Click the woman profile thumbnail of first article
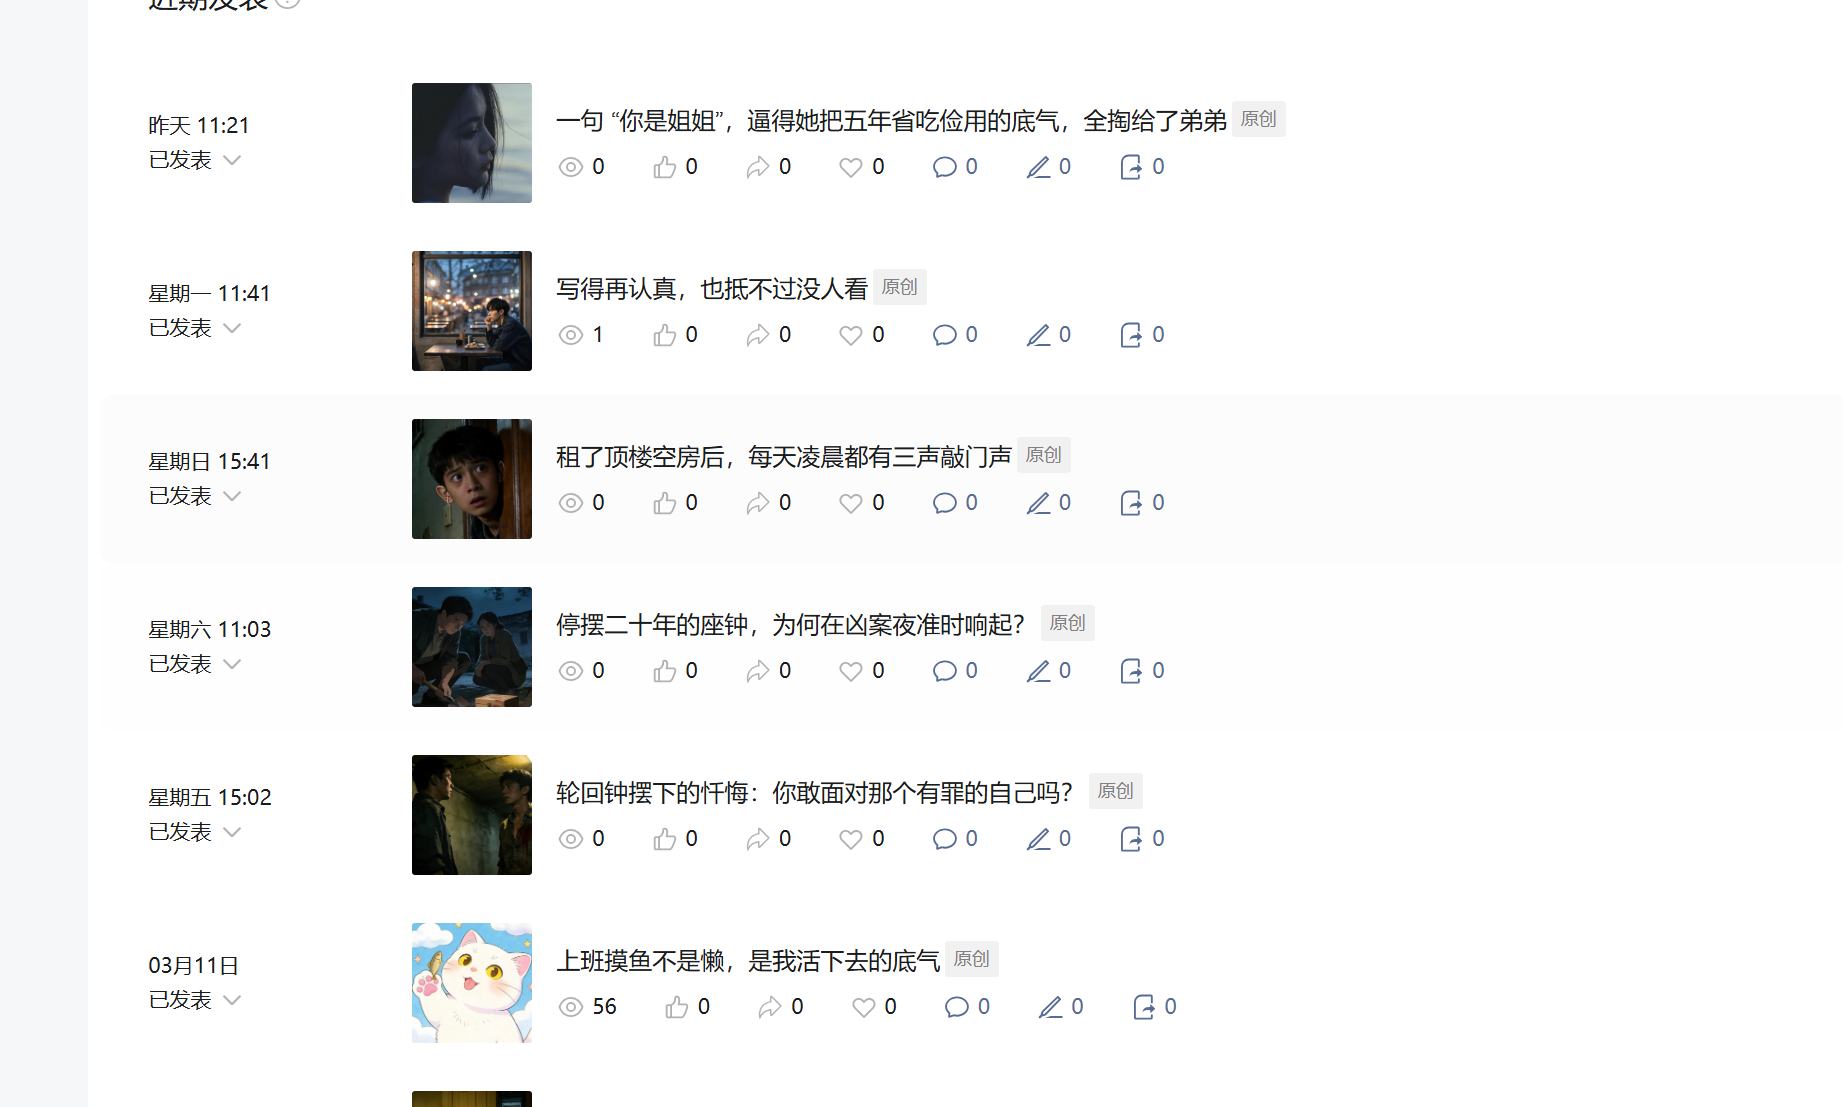Viewport: 1842px width, 1107px height. [x=472, y=143]
